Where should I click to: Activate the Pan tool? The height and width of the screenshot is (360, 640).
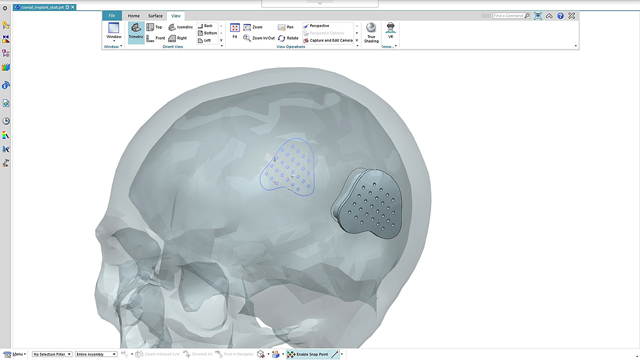[286, 27]
